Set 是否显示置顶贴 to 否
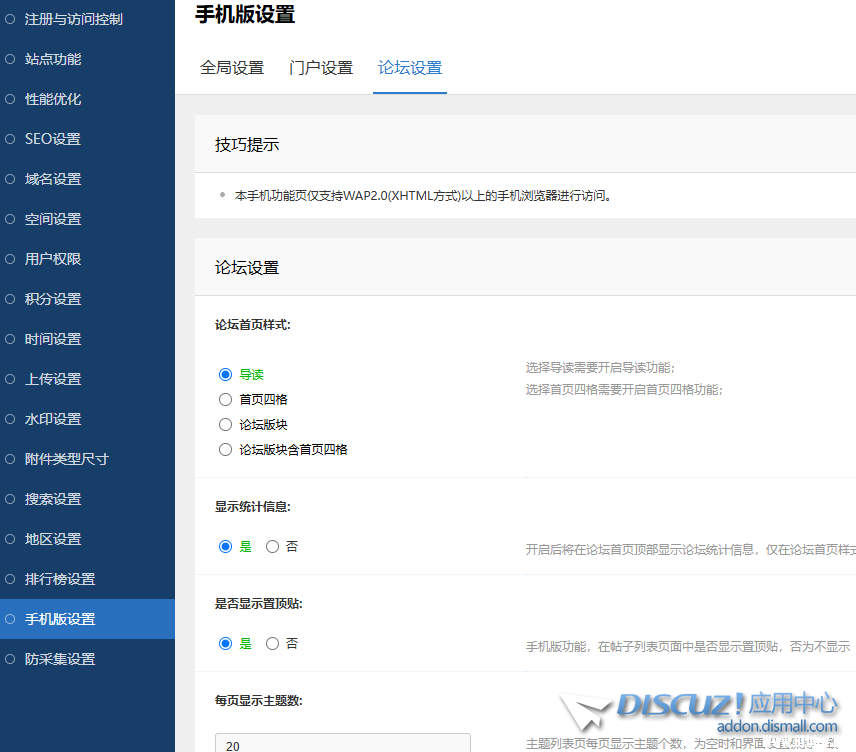This screenshot has width=856, height=752. 272,643
